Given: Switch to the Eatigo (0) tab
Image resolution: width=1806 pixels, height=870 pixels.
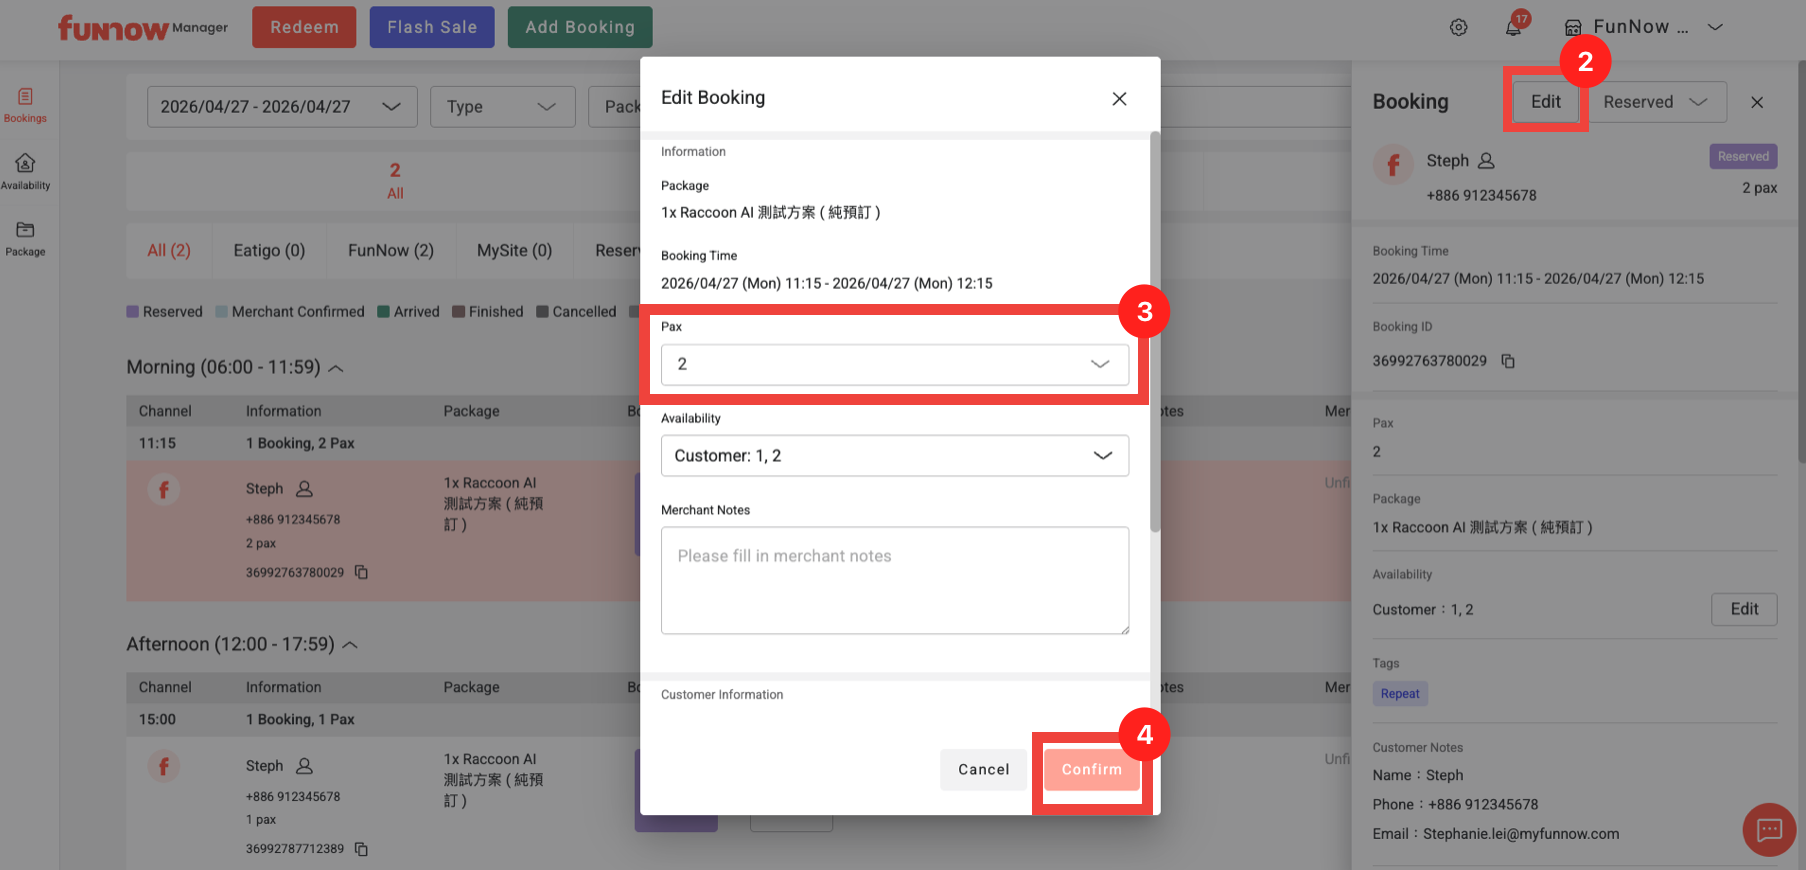Looking at the screenshot, I should click(x=269, y=251).
